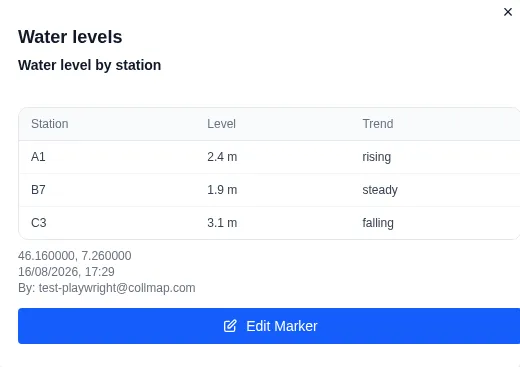This screenshot has height=367, width=520.
Task: Select the Trend column header
Action: (x=378, y=124)
